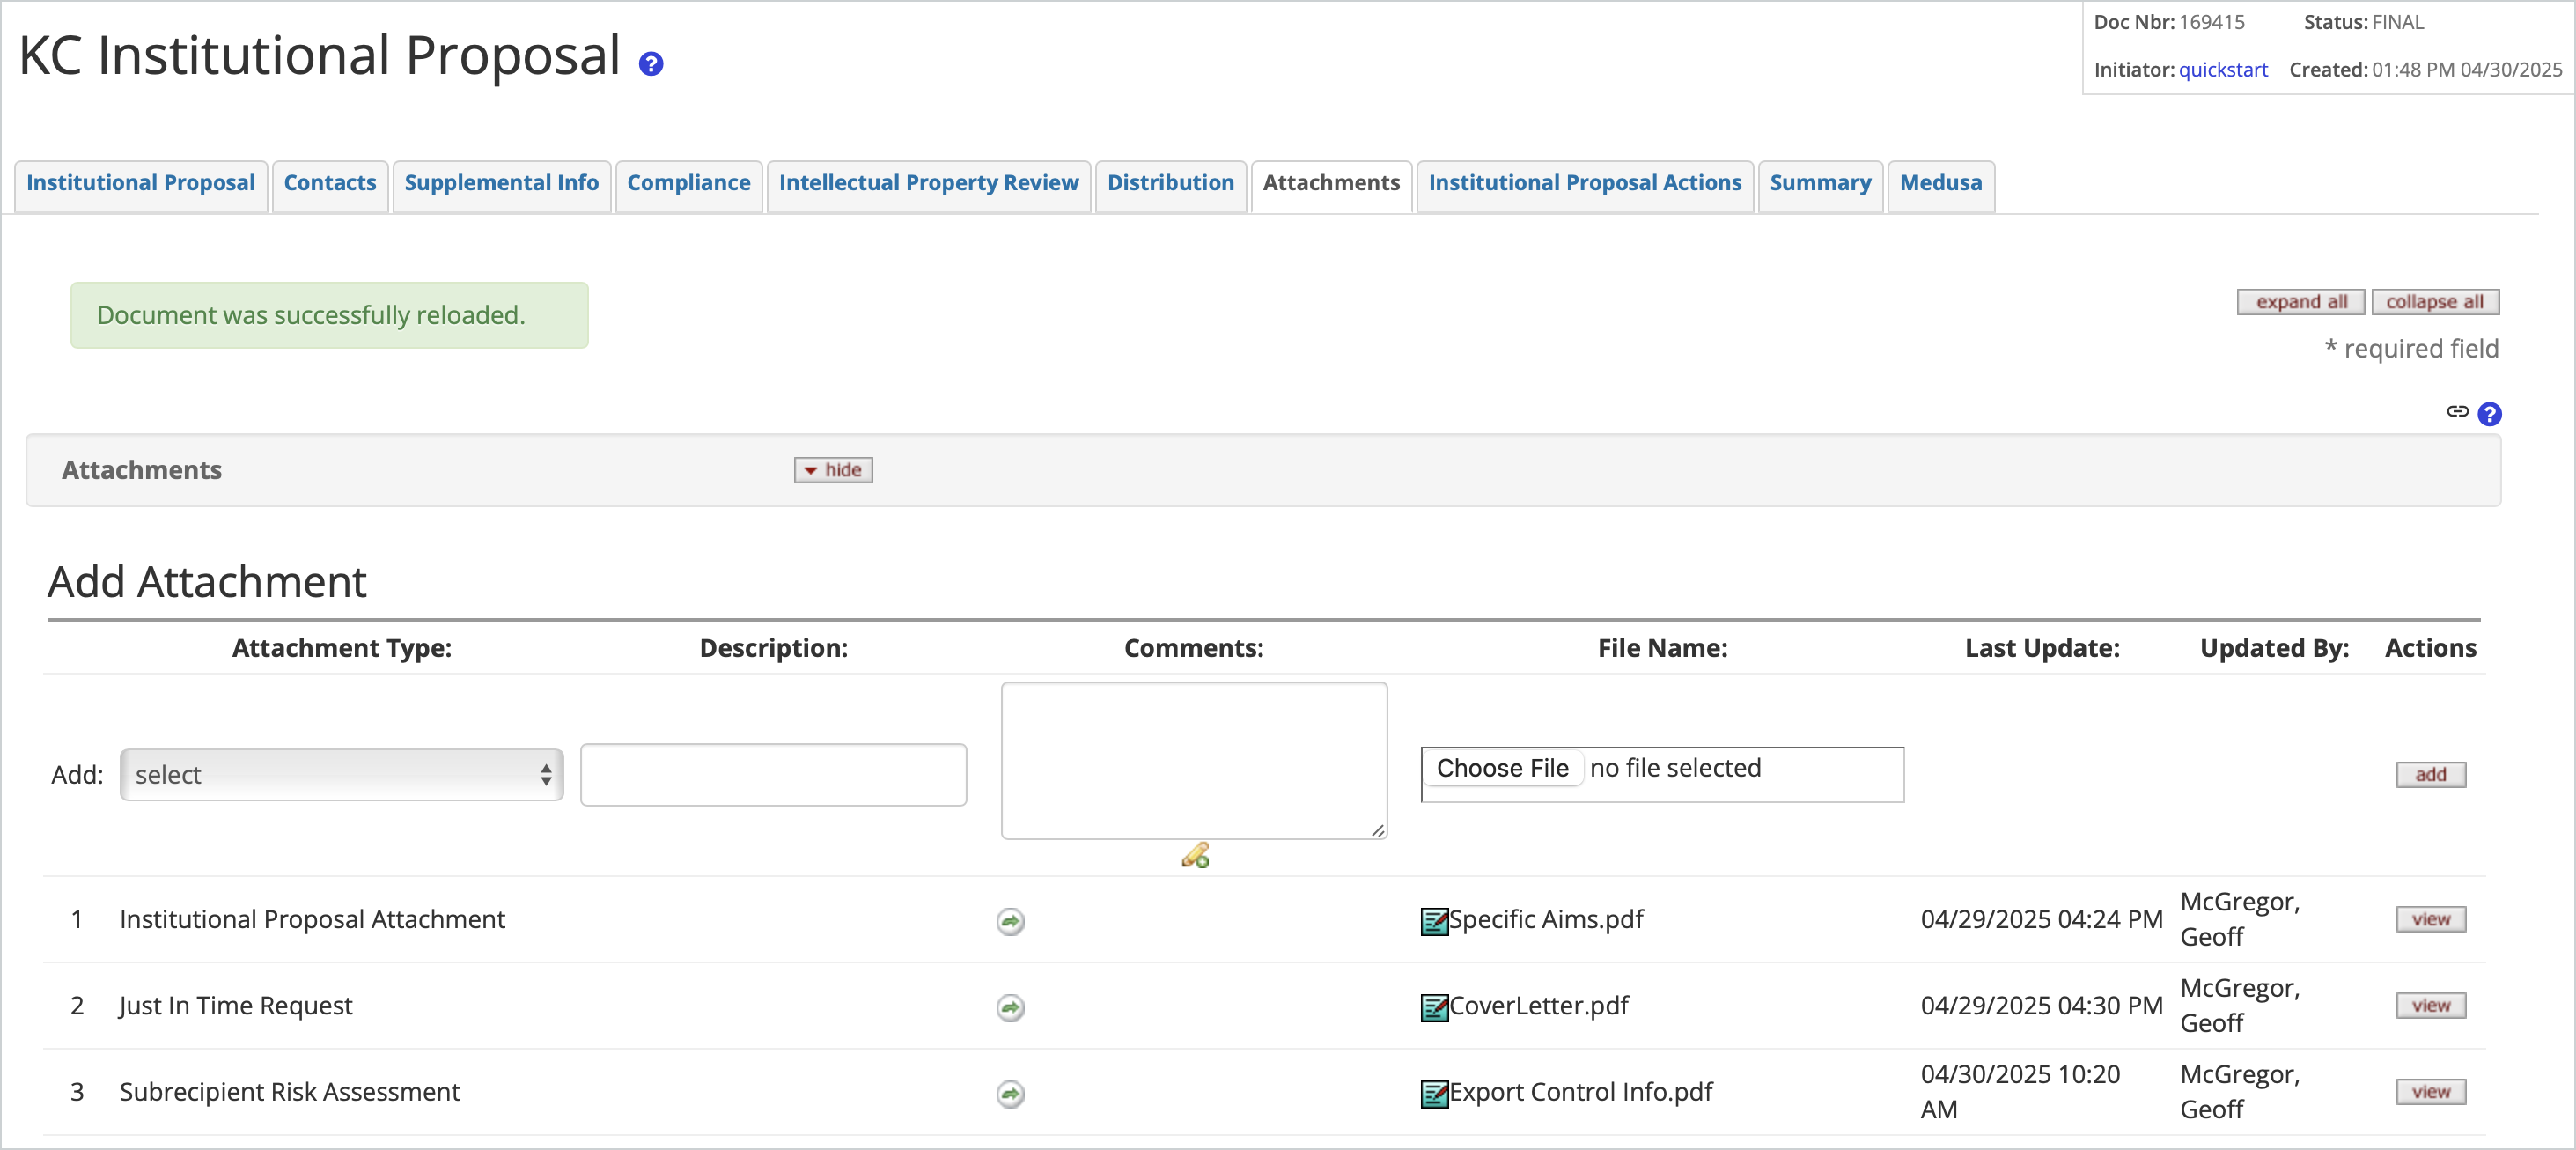Click the PDF icon next to Specific Aims.pdf
2576x1150 pixels.
(1434, 921)
